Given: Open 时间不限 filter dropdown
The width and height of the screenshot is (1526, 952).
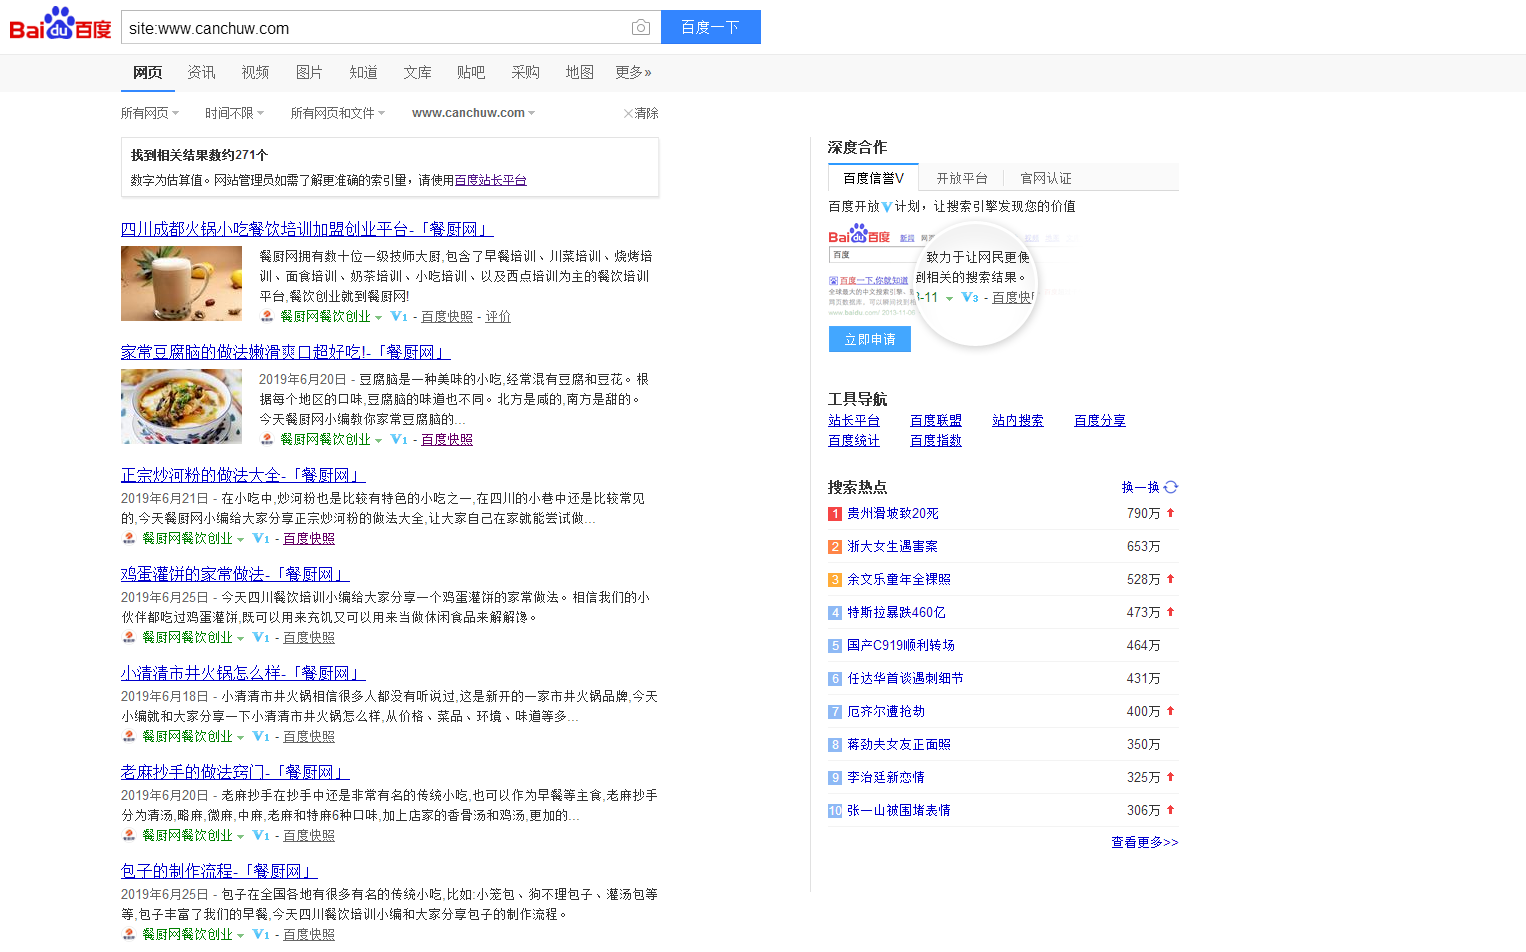Looking at the screenshot, I should click(234, 113).
